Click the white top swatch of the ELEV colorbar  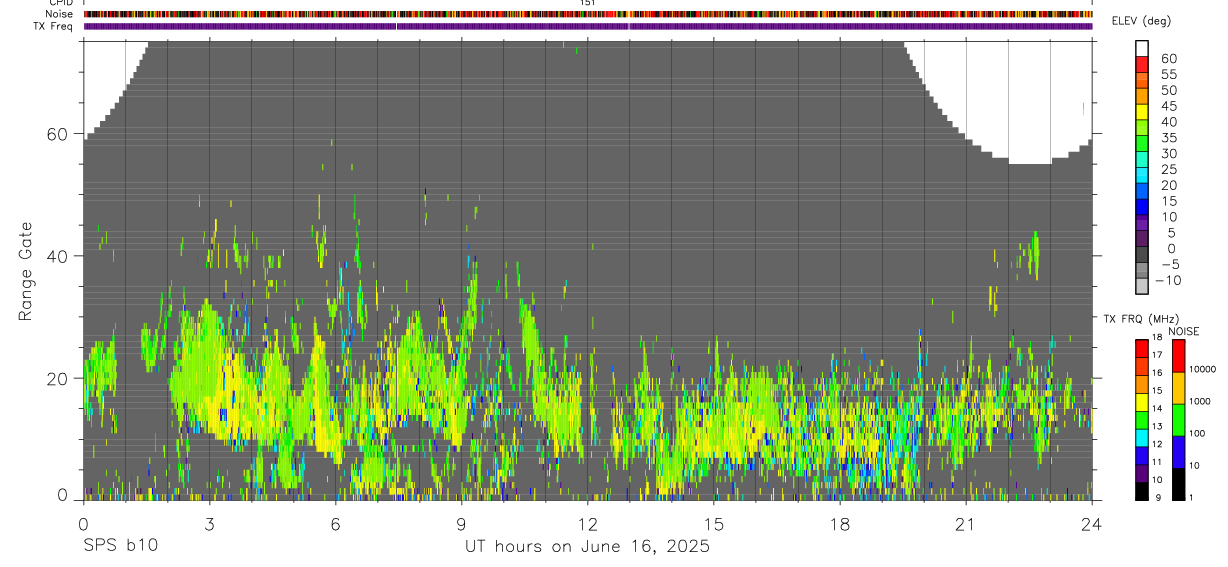1142,49
